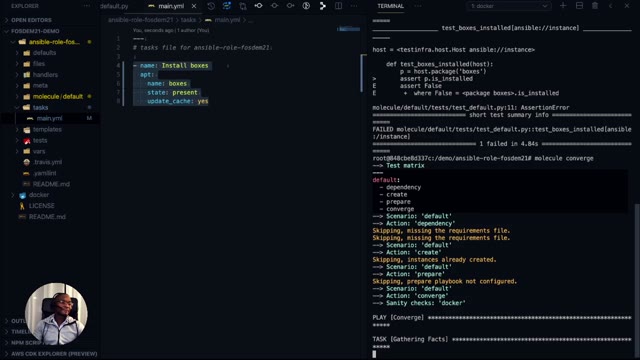Open Explorer panel ellipsis menu

point(86,6)
